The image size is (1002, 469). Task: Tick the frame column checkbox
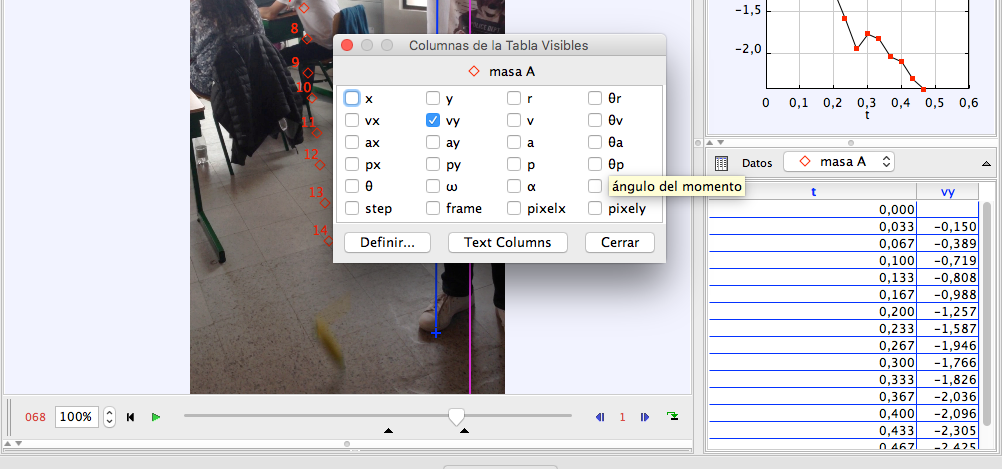point(433,208)
